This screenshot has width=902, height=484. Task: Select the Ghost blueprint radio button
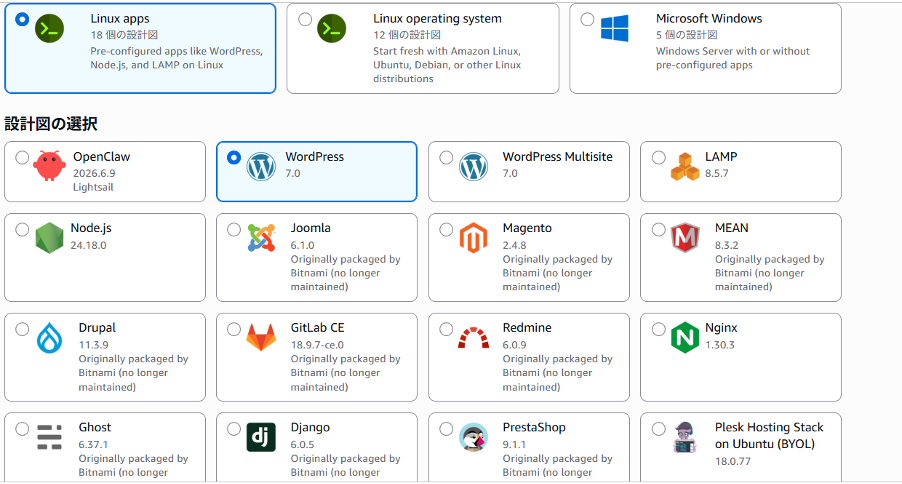(x=22, y=429)
